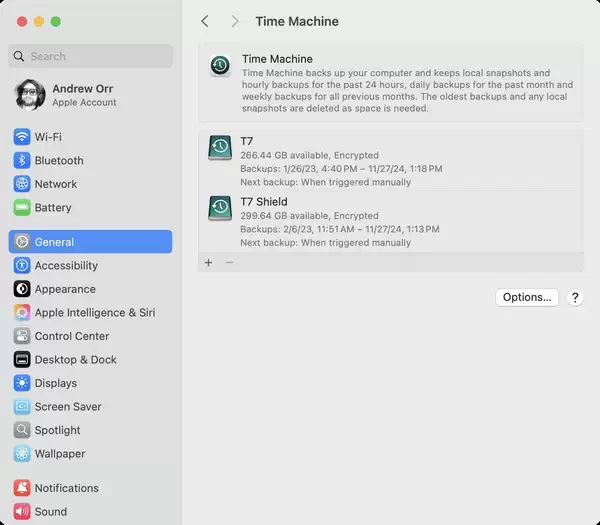
Task: Select the Appearance icon
Action: pos(22,289)
